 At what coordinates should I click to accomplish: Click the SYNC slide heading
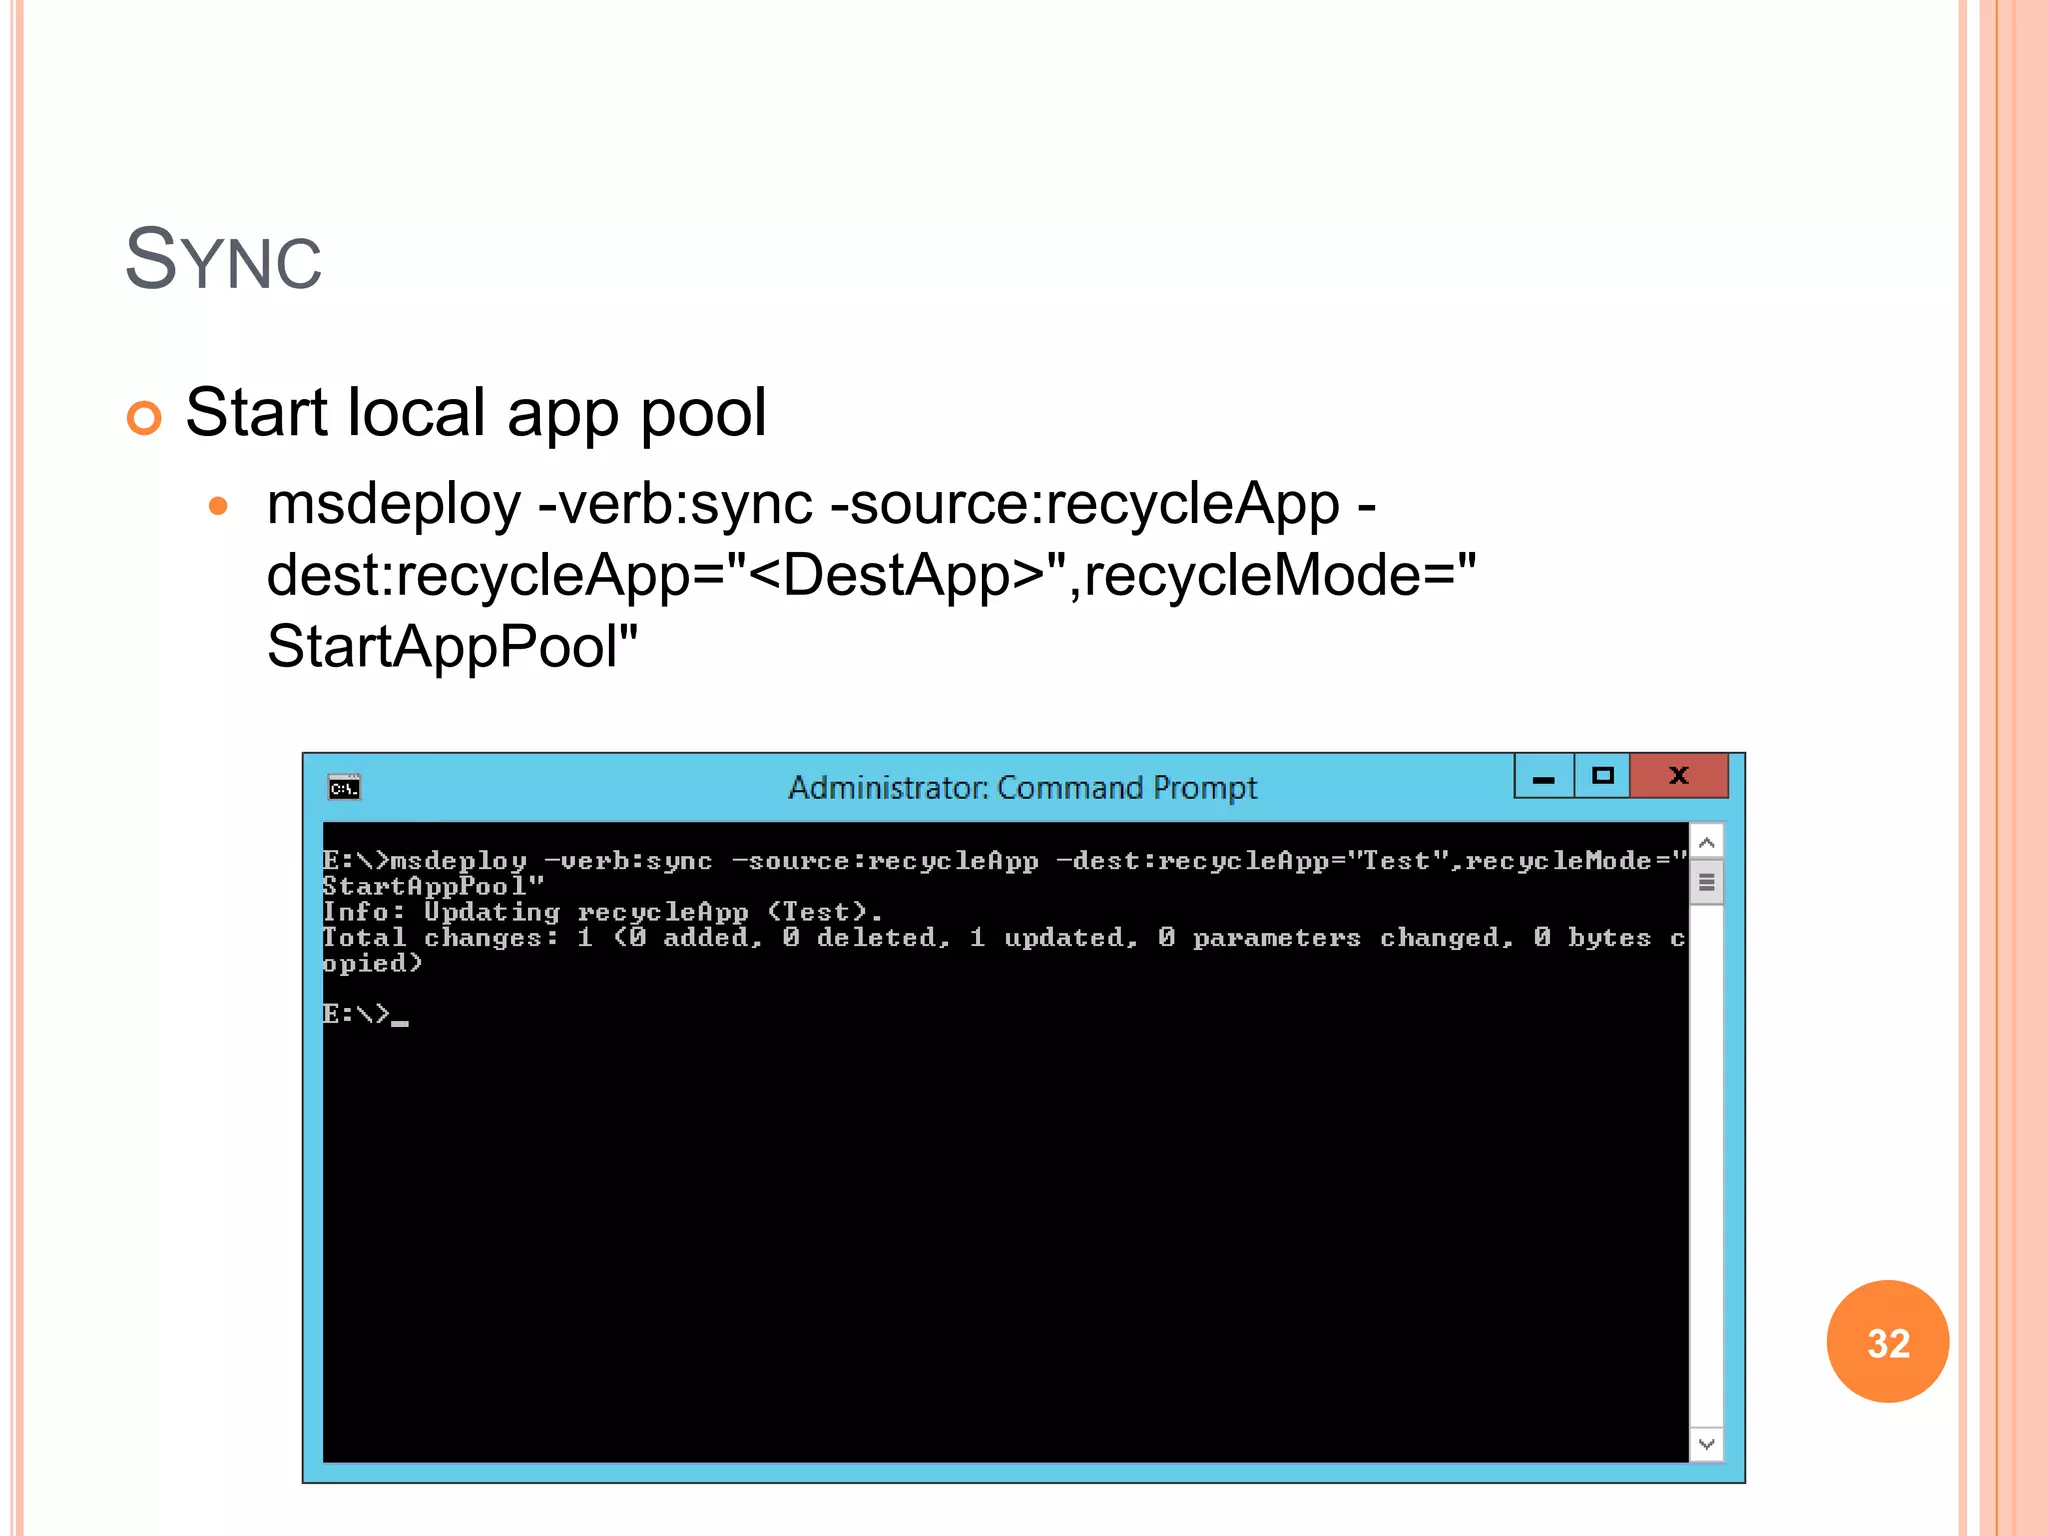tap(223, 259)
